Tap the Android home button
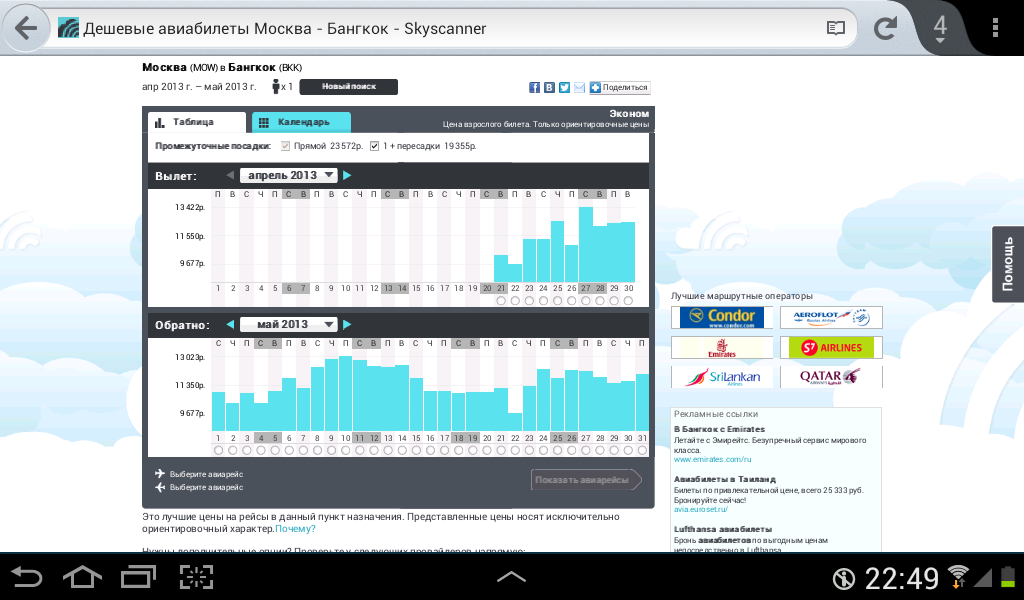1024x600 pixels. [x=82, y=577]
